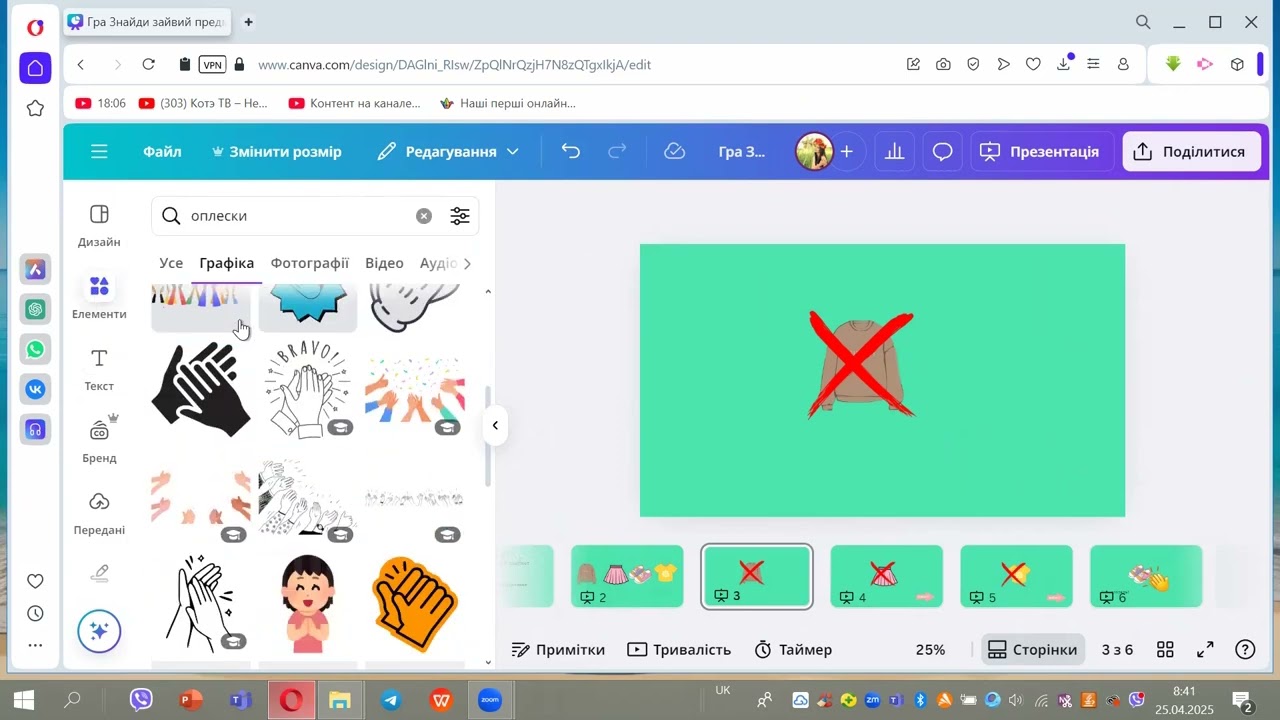
Task: Open the Елементи panel in sidebar
Action: pyautogui.click(x=99, y=297)
